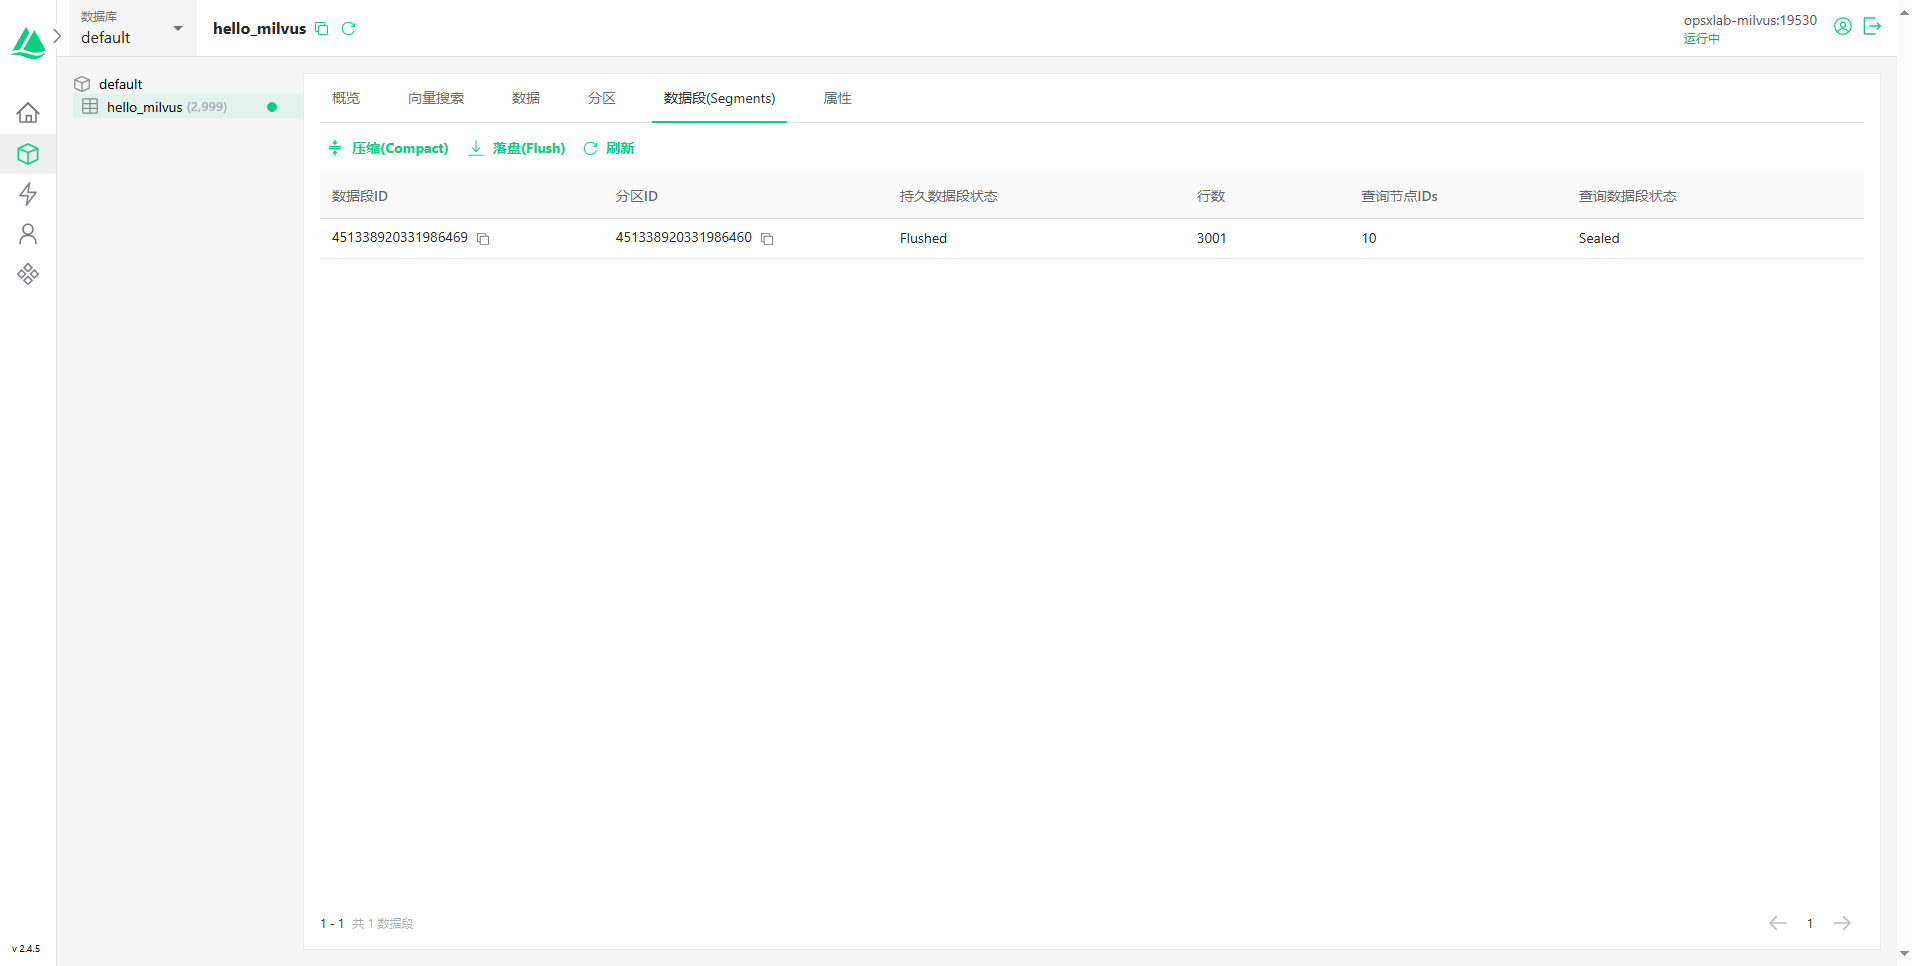1912x966 pixels.
Task: Switch to the 向量搜索 tab
Action: click(436, 98)
